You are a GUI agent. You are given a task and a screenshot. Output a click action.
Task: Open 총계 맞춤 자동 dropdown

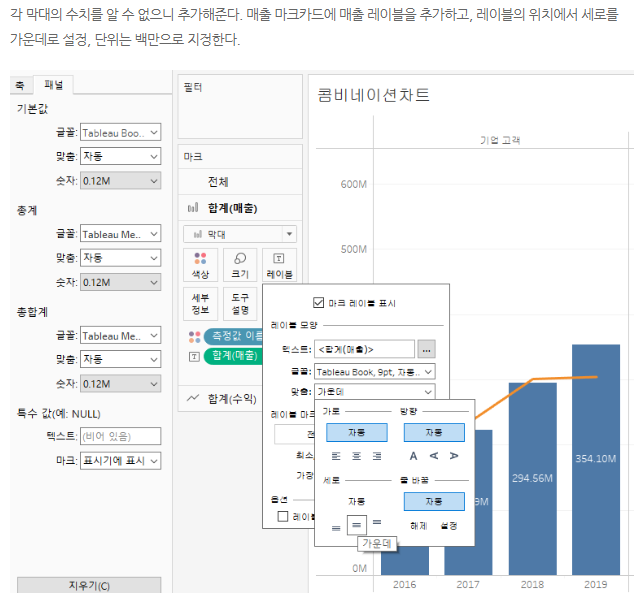coord(120,258)
